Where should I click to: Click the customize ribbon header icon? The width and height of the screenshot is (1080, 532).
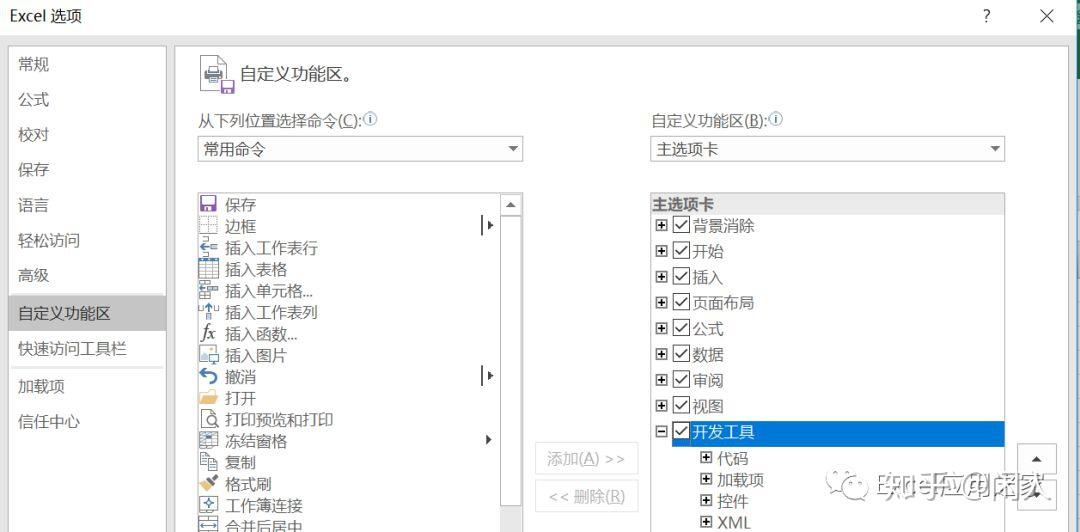pyautogui.click(x=217, y=74)
